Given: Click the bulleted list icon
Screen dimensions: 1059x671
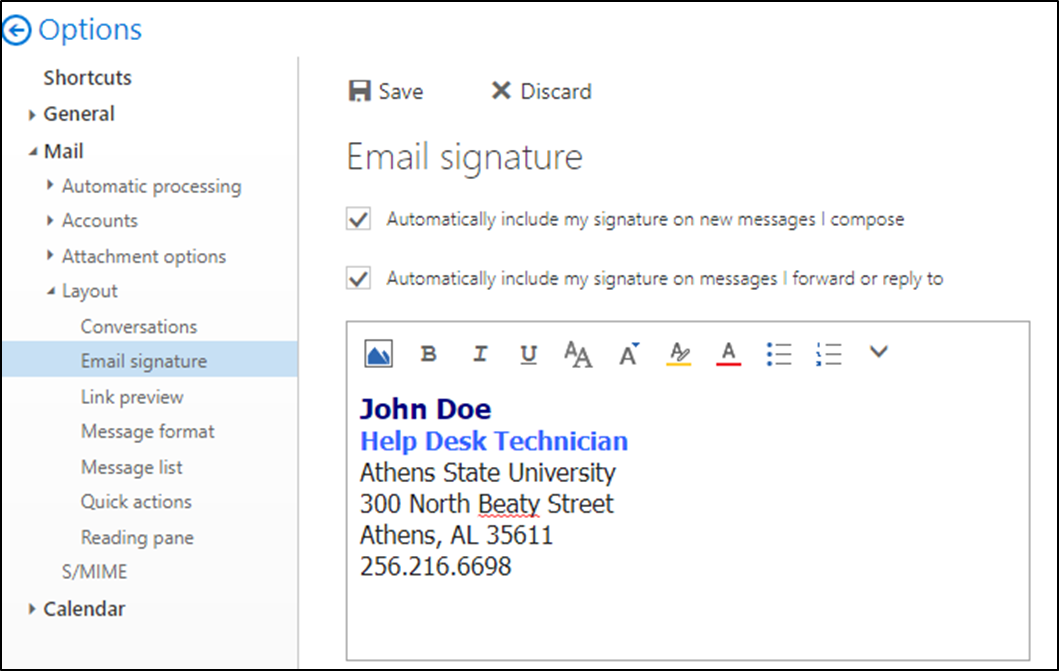Looking at the screenshot, I should pos(779,353).
